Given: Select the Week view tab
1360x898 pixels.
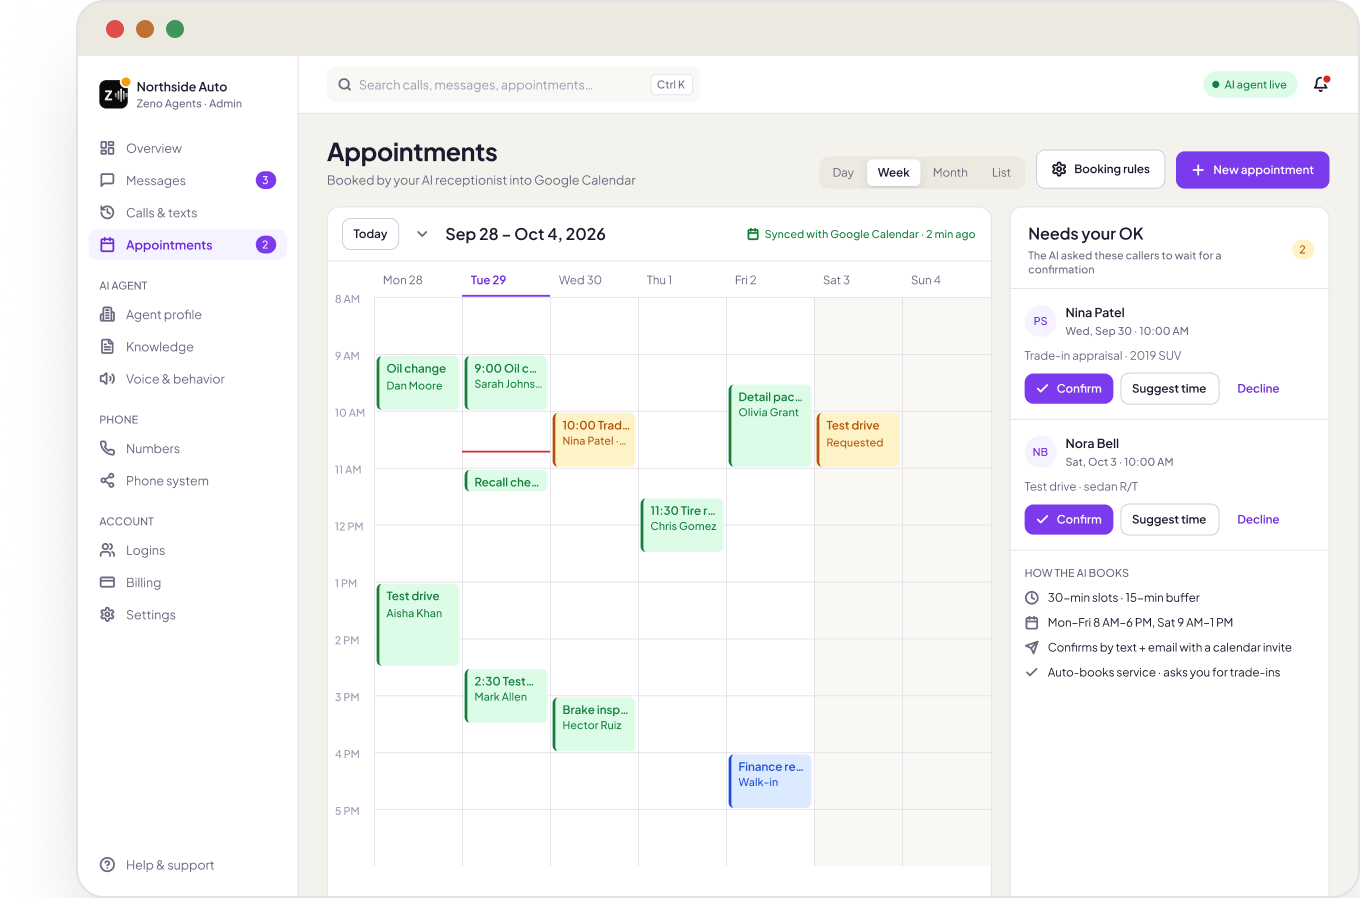Looking at the screenshot, I should click(x=893, y=172).
